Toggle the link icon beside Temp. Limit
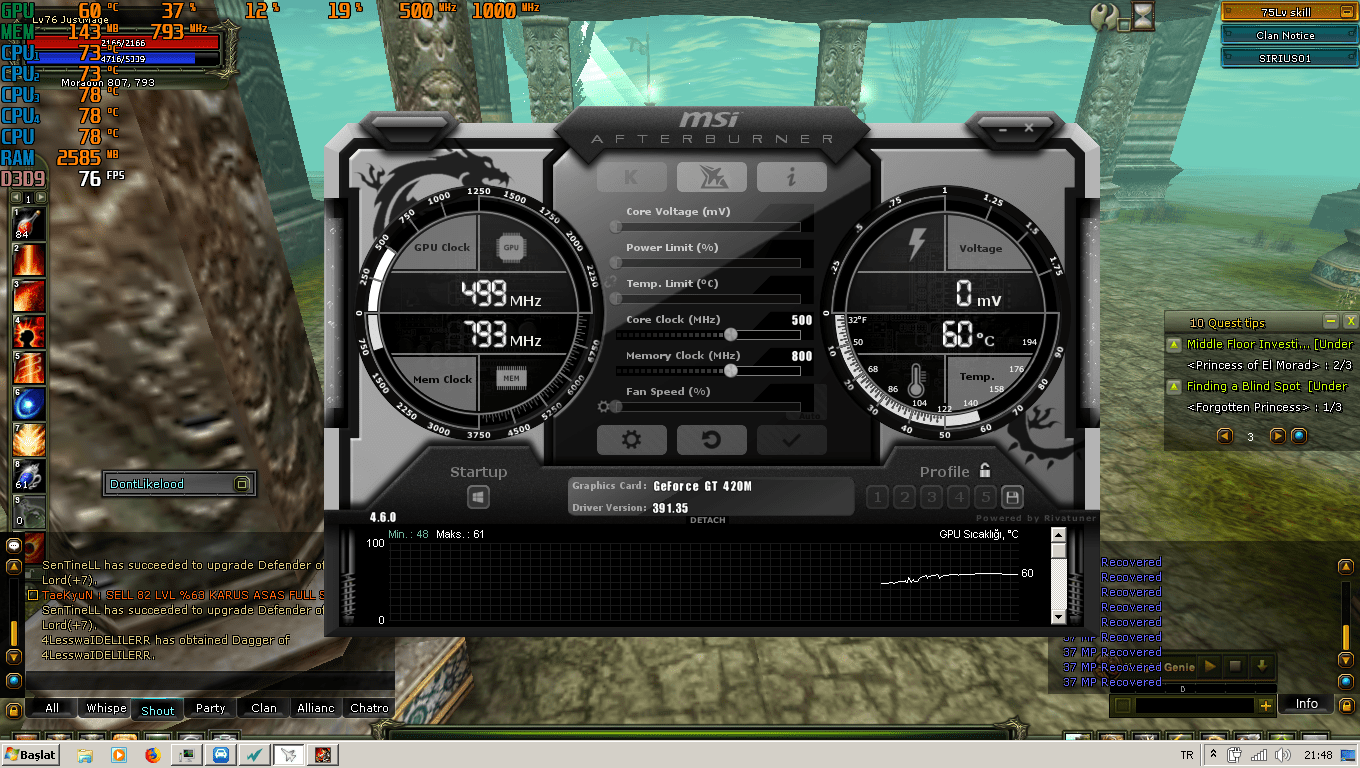This screenshot has height=768, width=1360. tap(609, 283)
